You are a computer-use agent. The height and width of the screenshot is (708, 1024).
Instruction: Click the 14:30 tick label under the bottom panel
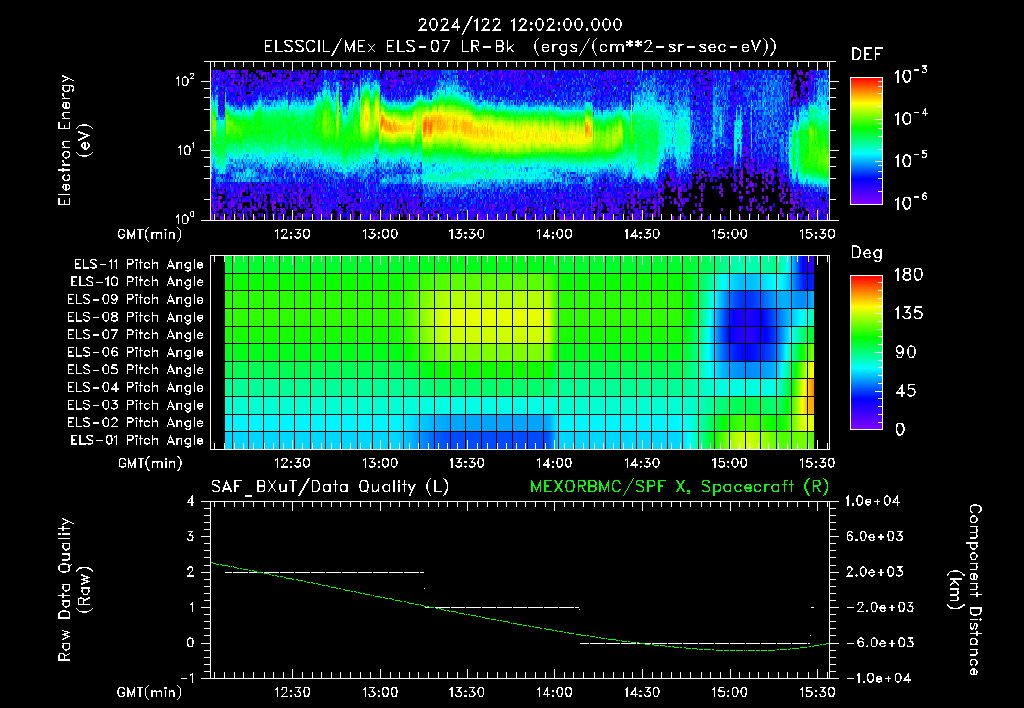(641, 692)
